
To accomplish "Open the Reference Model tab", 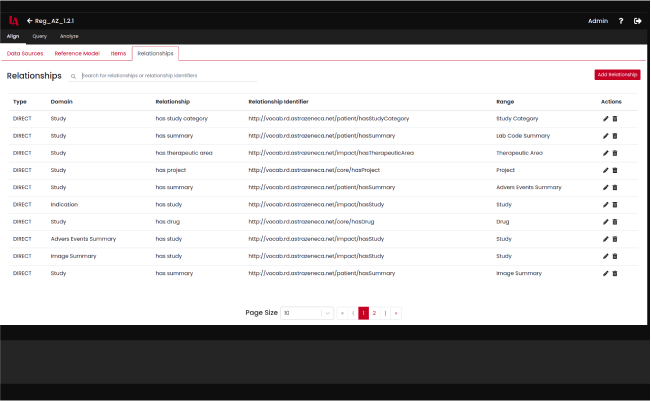I will coord(77,54).
